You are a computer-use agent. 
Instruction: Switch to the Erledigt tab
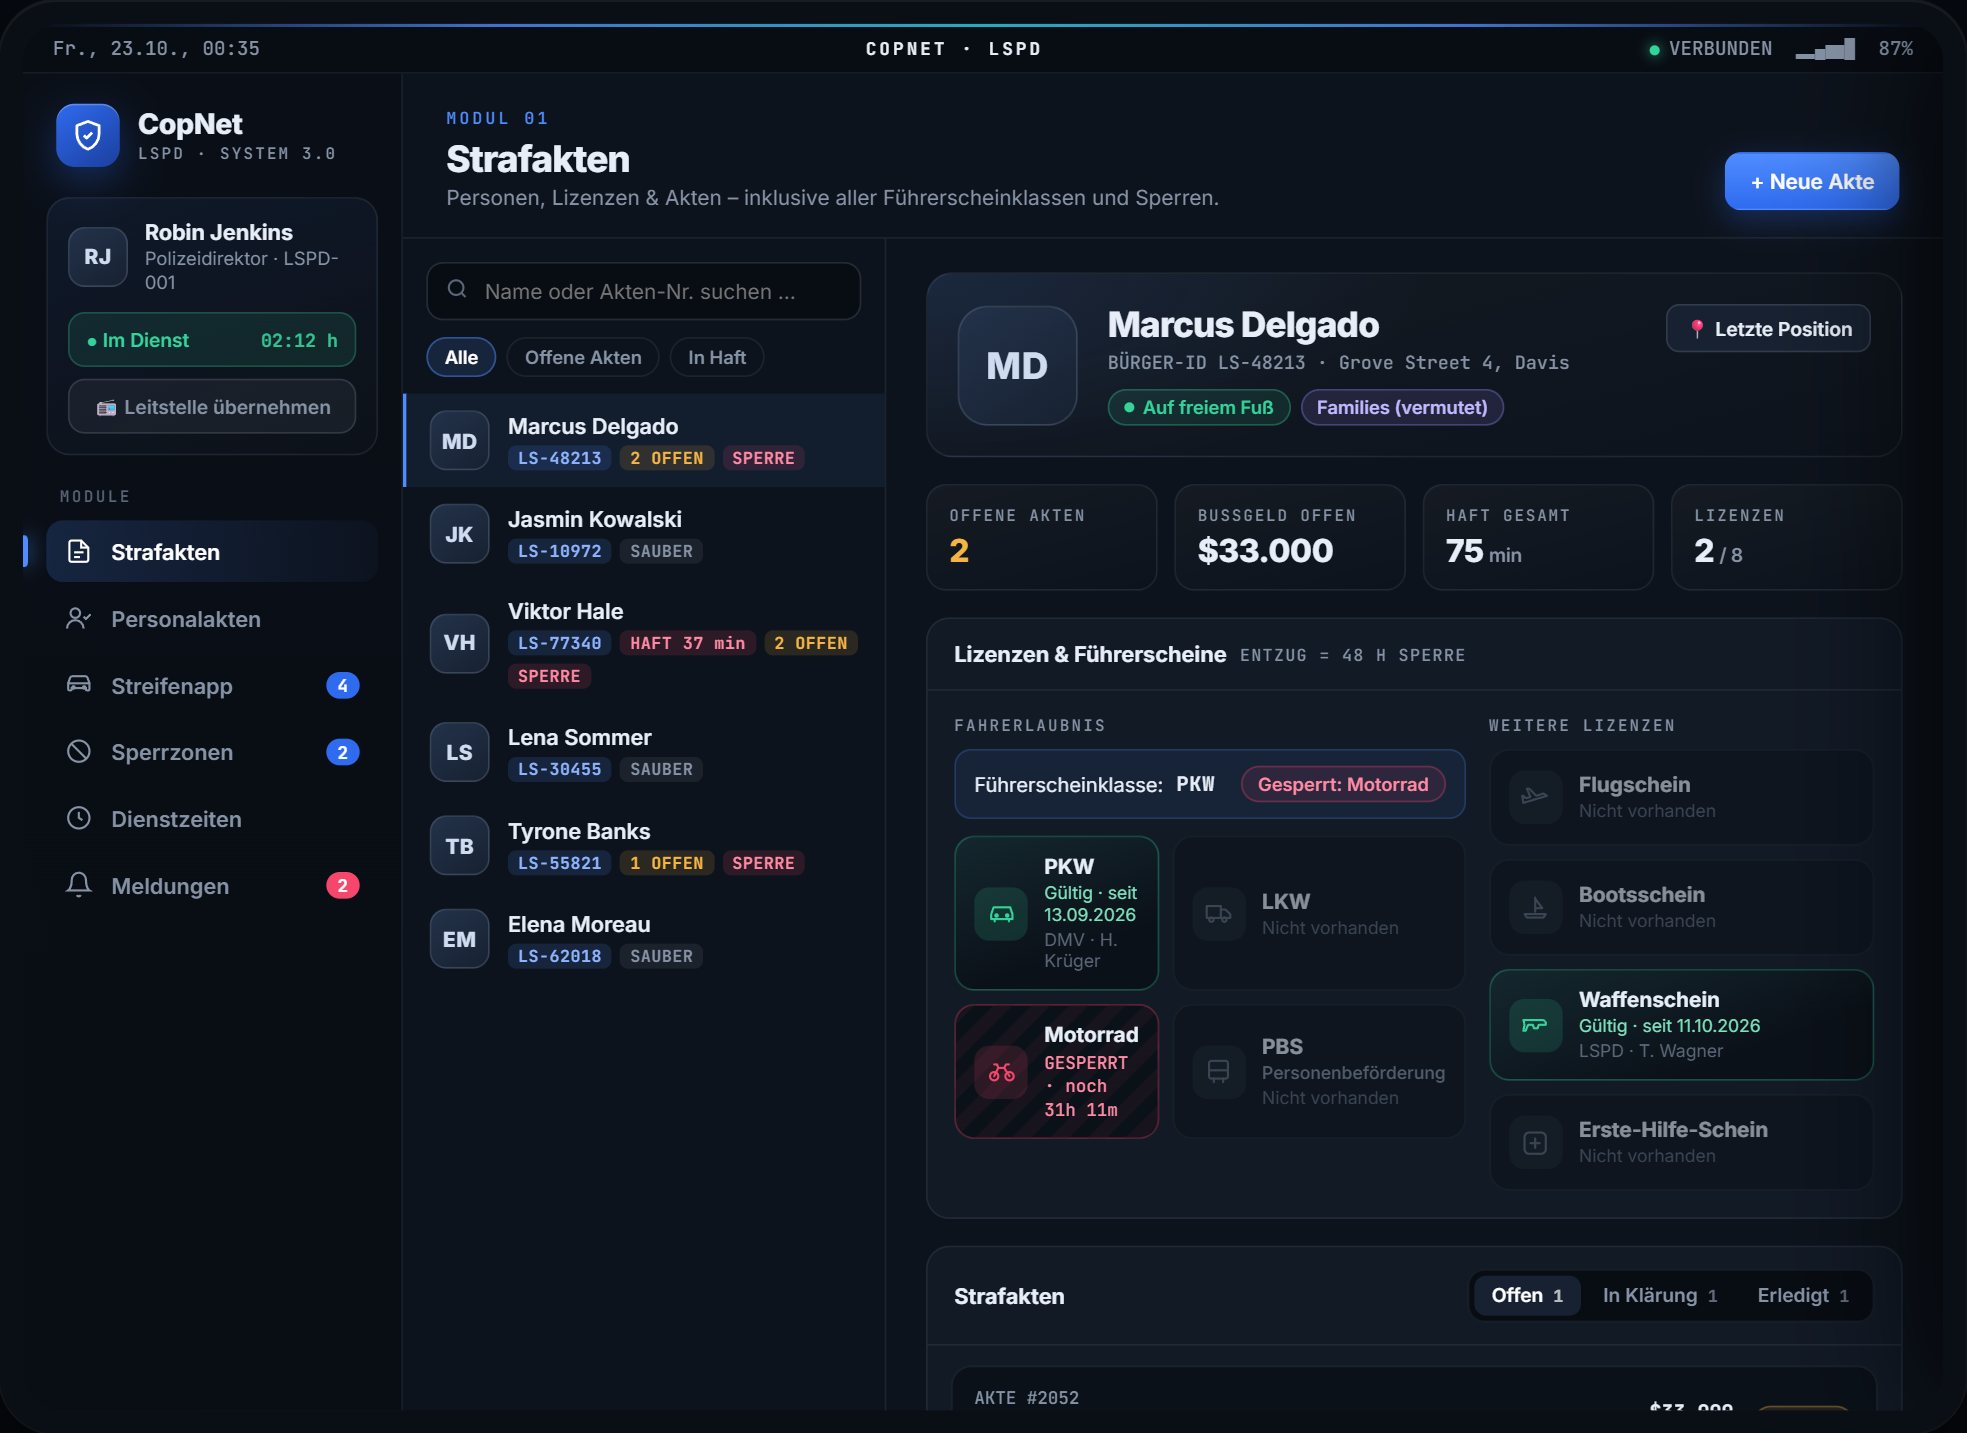(x=1803, y=1295)
